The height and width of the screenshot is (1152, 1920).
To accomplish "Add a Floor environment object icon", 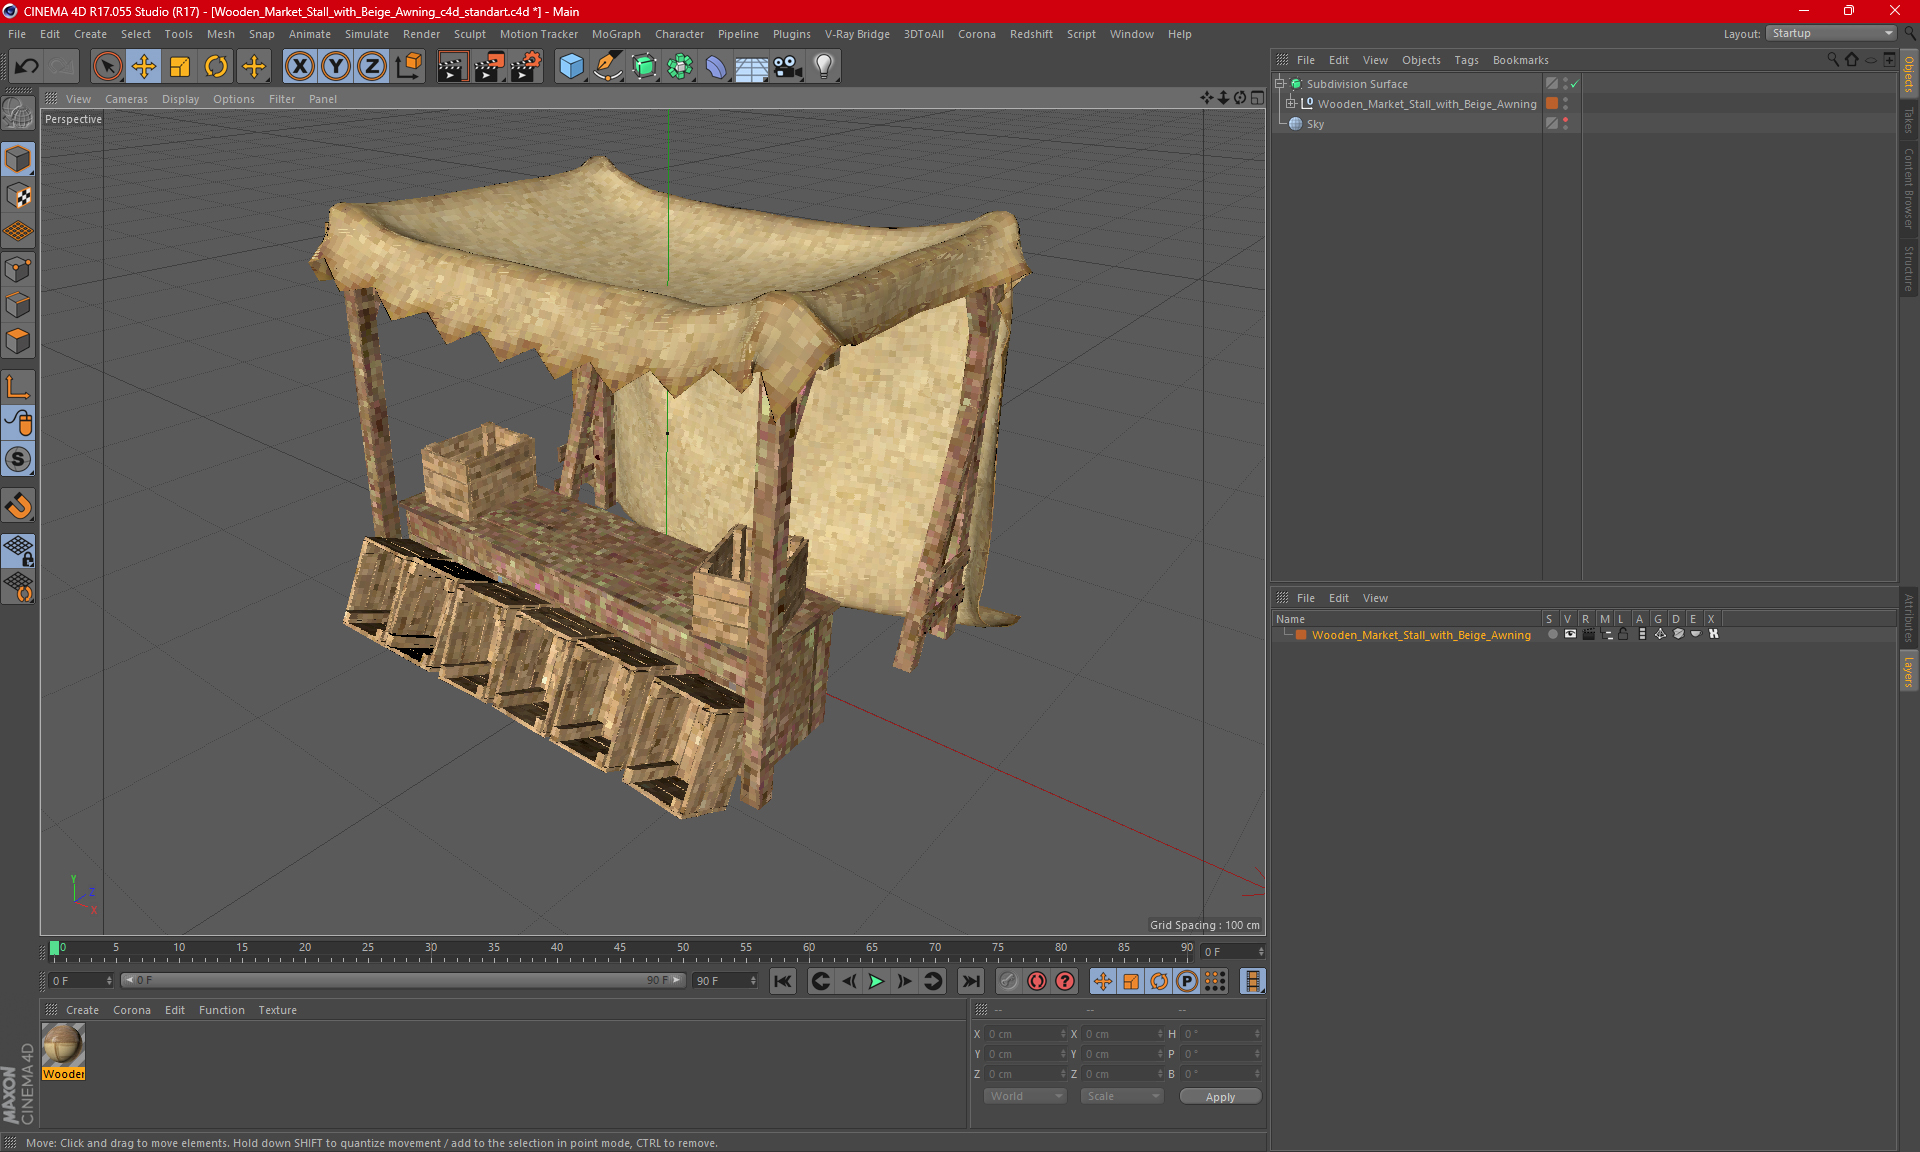I will [x=752, y=67].
